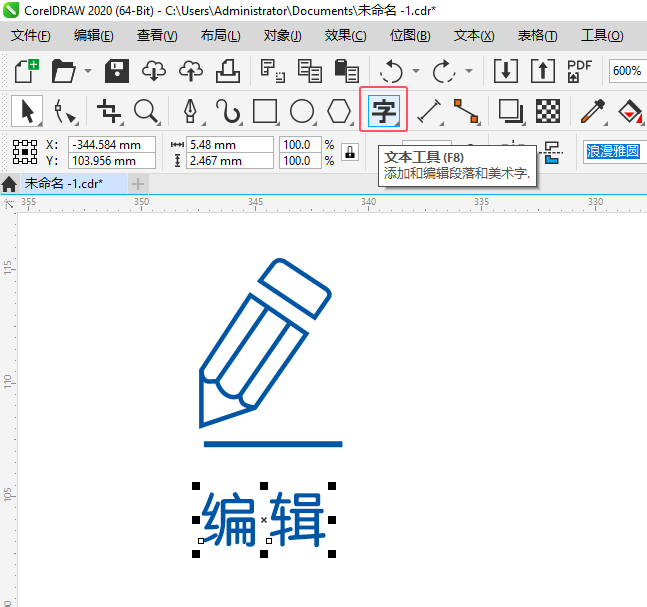Click the Import icon
Screen dimensions: 647x607
click(x=506, y=71)
